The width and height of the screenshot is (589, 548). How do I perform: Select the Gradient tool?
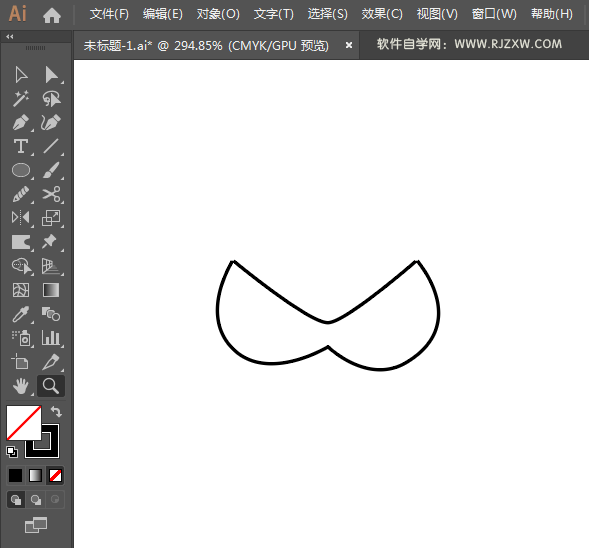point(51,290)
